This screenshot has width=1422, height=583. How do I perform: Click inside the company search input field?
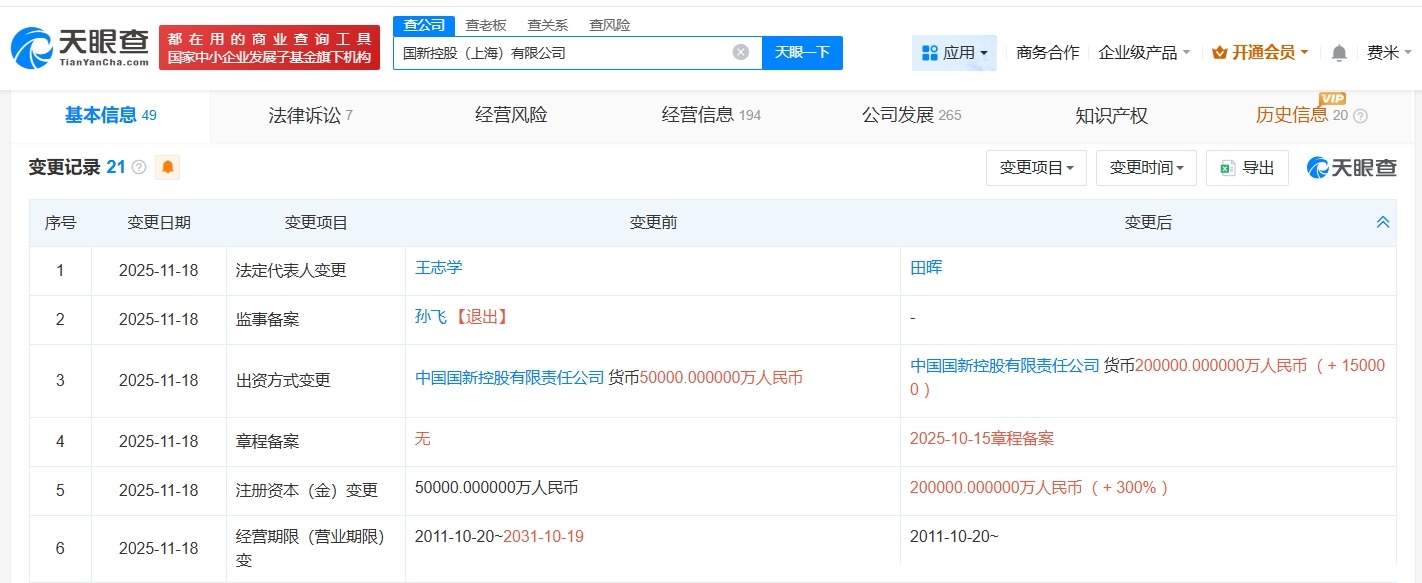point(560,52)
